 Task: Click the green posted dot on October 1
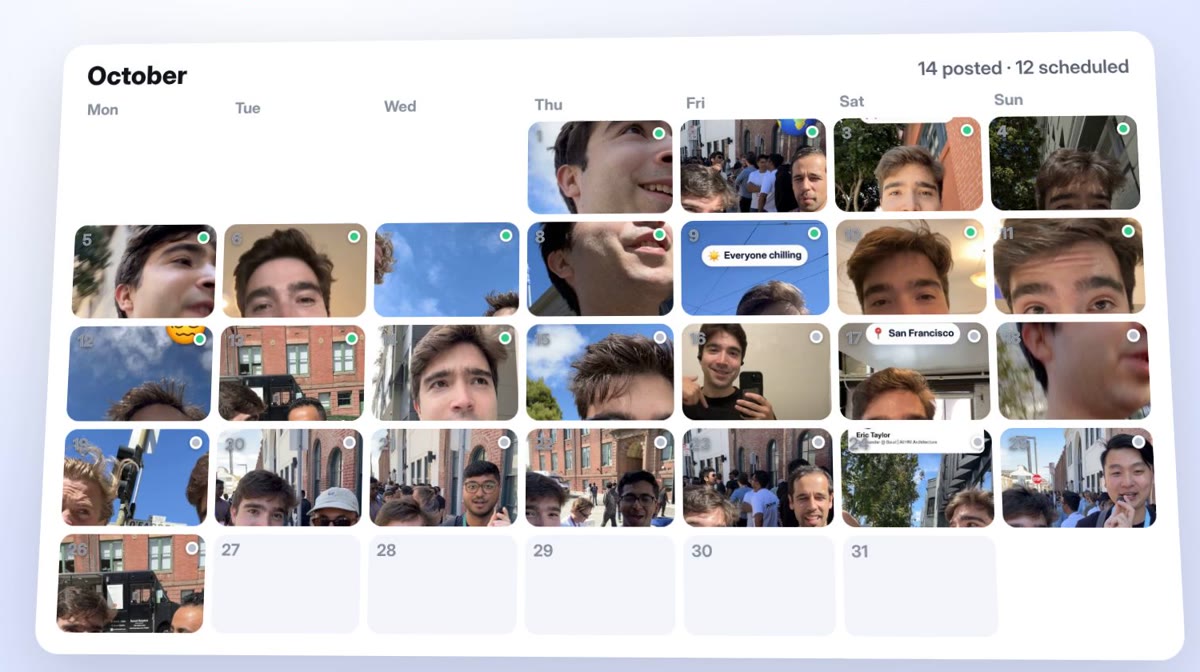point(659,133)
